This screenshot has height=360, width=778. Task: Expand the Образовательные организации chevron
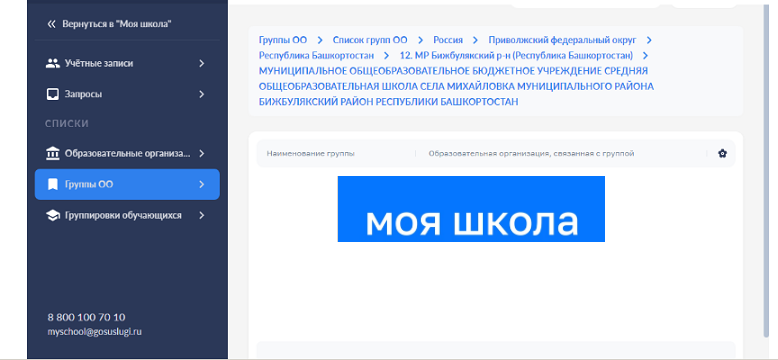pyautogui.click(x=201, y=154)
